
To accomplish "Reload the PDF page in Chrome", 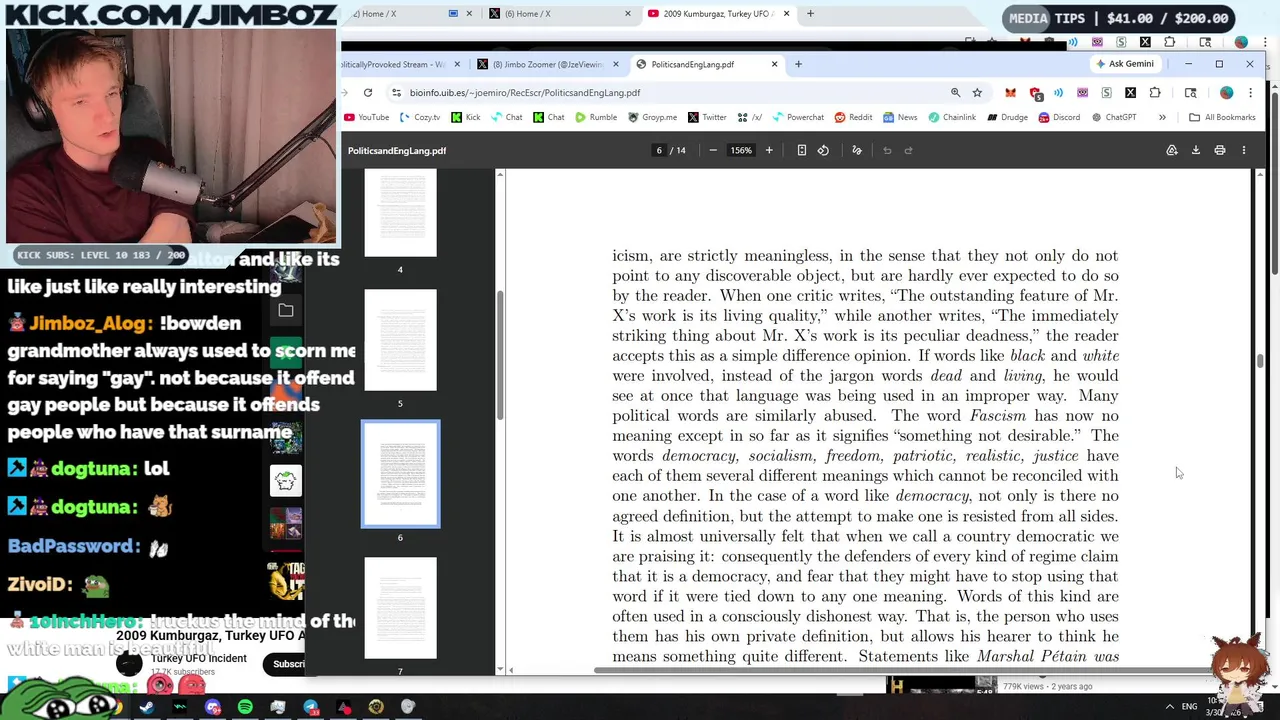I will (368, 92).
